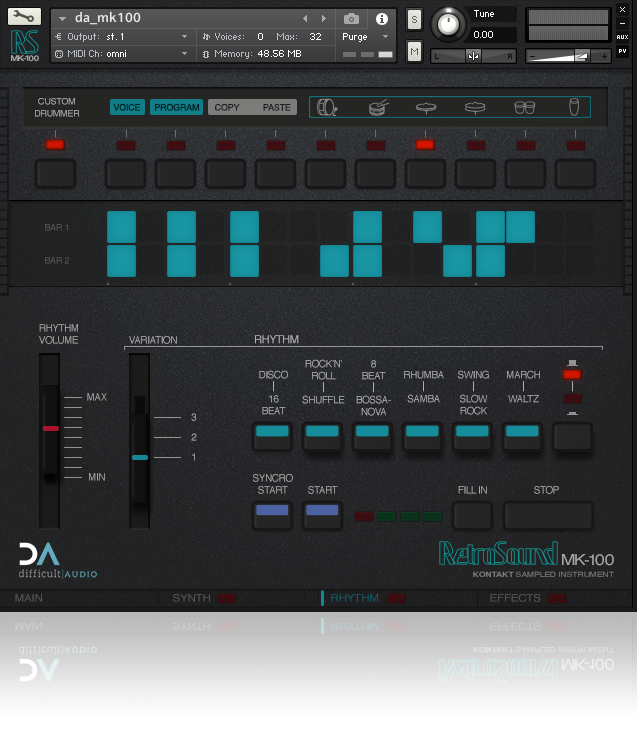Click the camera snapshot icon
Viewport: 637px width, 750px height.
point(351,19)
